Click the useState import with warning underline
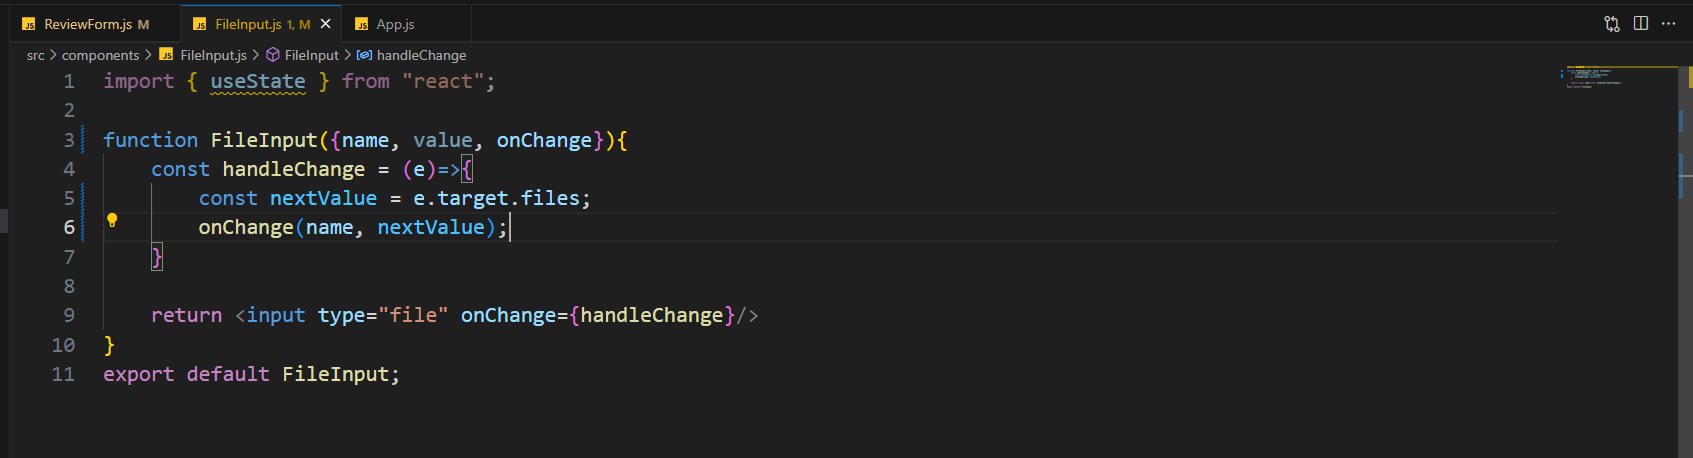Viewport: 1693px width, 458px height. pos(258,81)
